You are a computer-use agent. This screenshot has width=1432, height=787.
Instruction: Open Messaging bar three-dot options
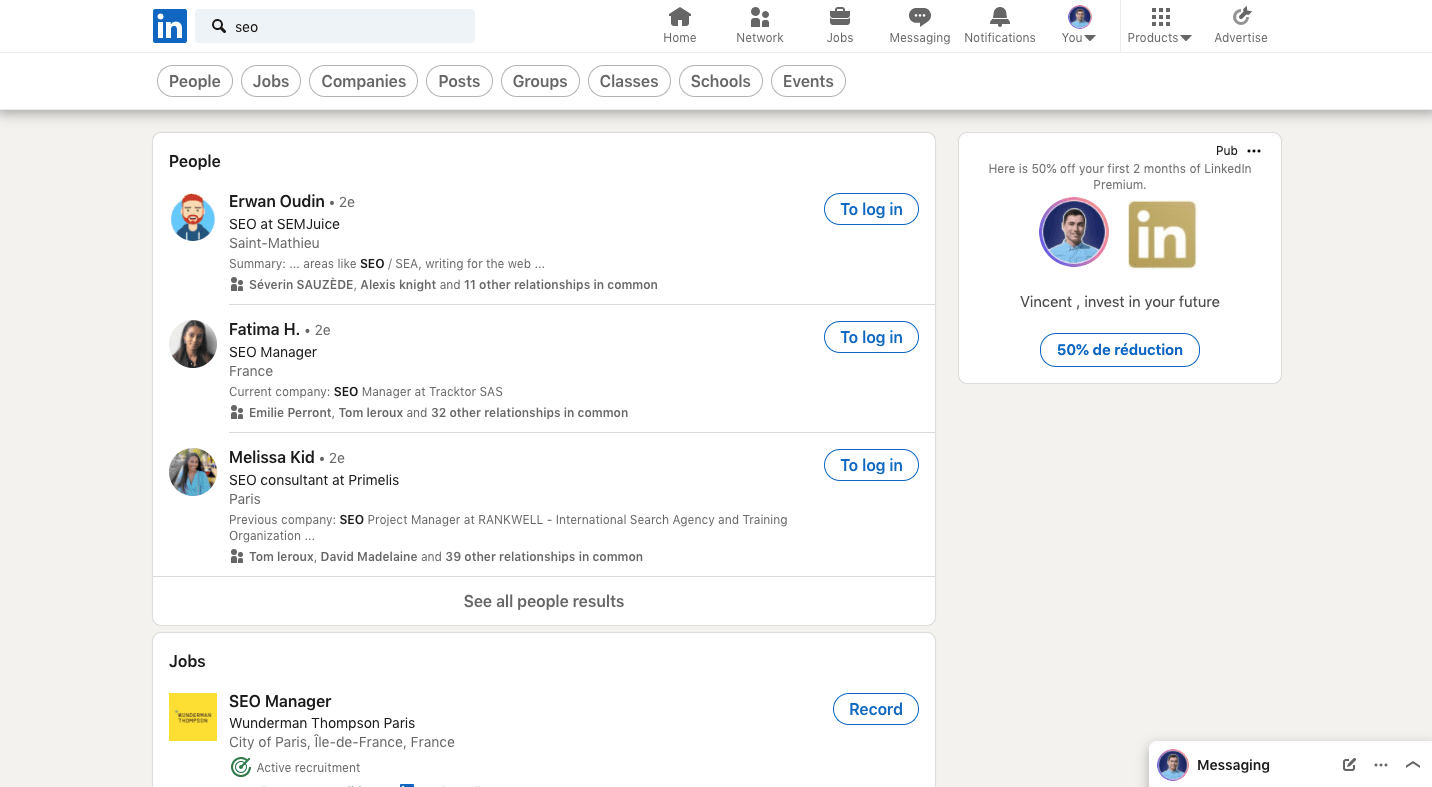tap(1381, 765)
